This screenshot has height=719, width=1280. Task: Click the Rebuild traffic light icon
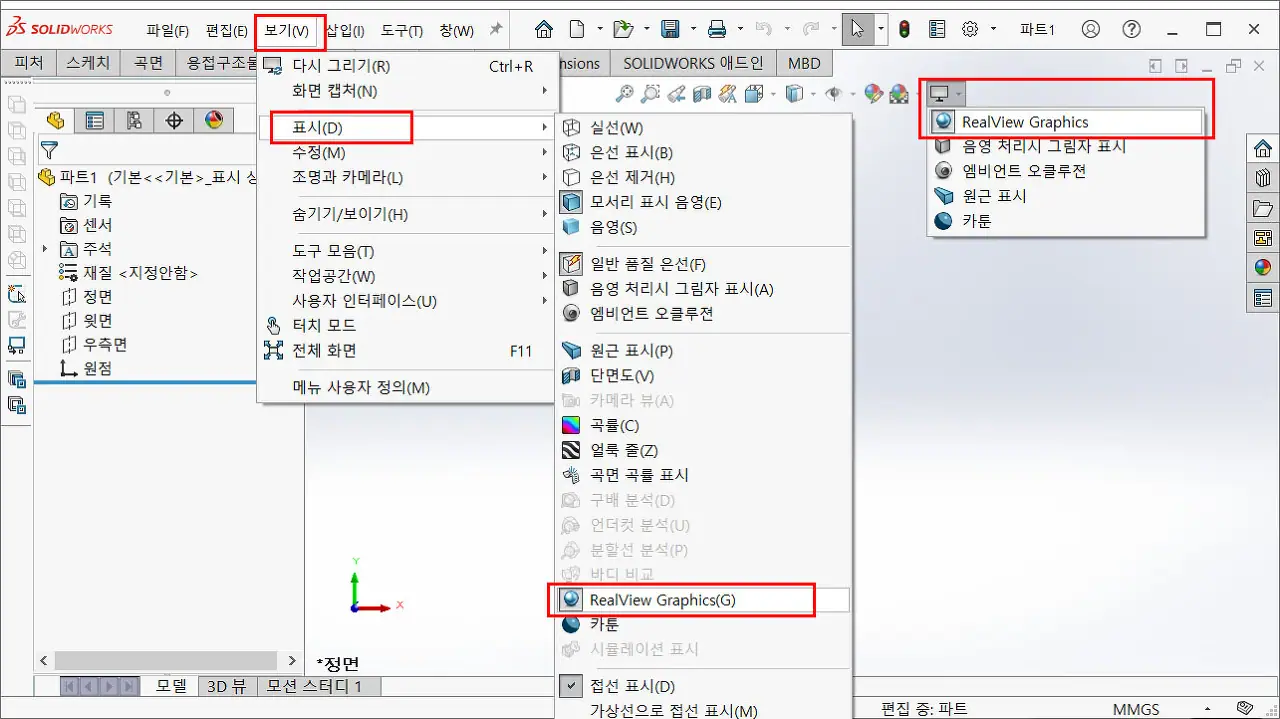(x=905, y=29)
